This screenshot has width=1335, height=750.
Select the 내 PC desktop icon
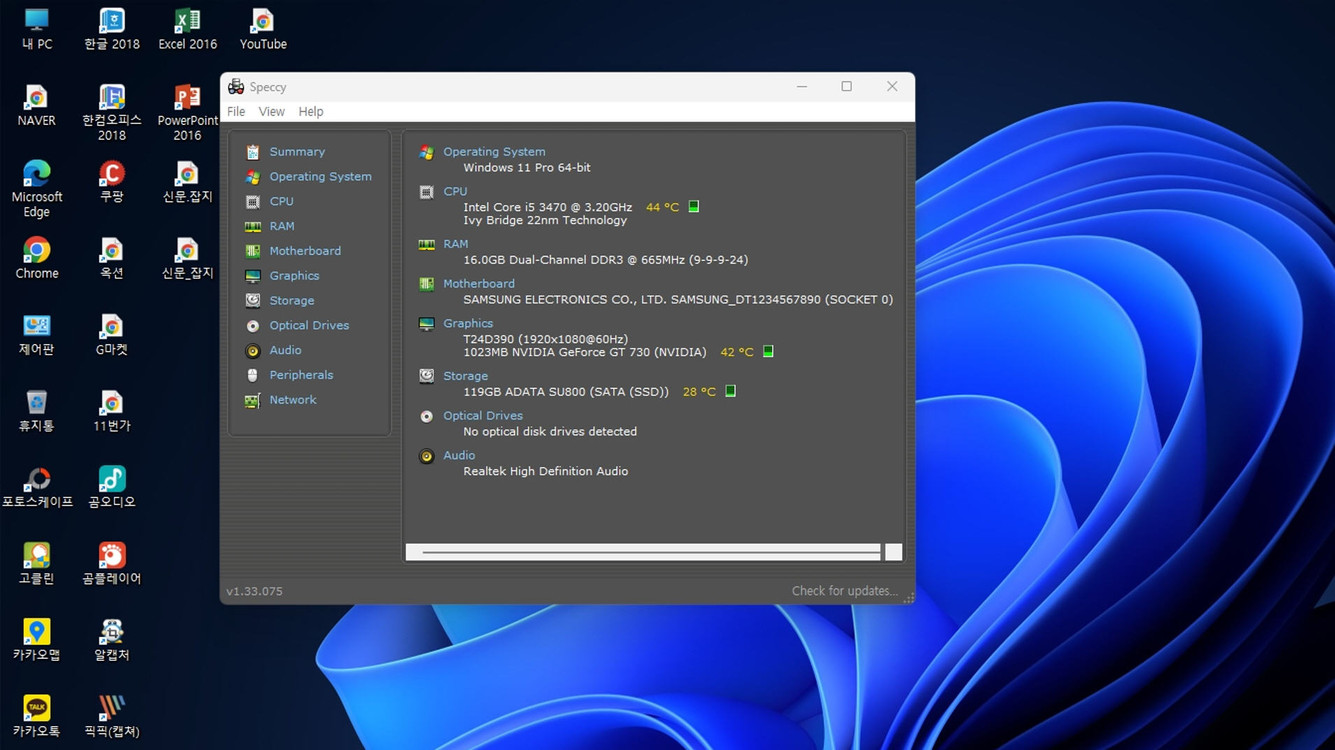[x=37, y=29]
